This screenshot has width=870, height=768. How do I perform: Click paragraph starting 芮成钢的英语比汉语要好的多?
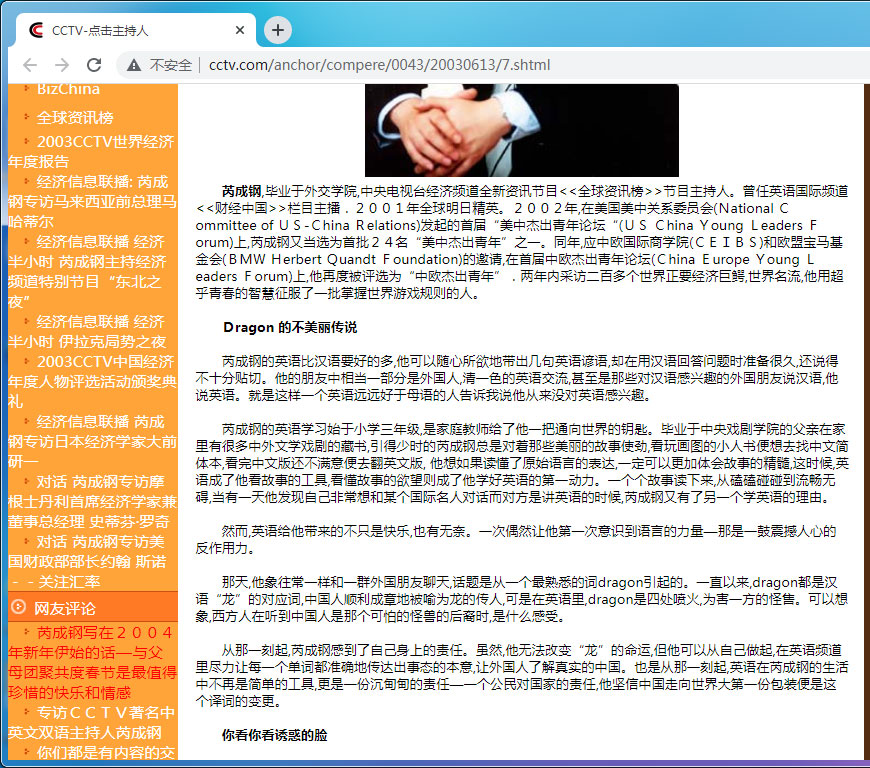517,378
